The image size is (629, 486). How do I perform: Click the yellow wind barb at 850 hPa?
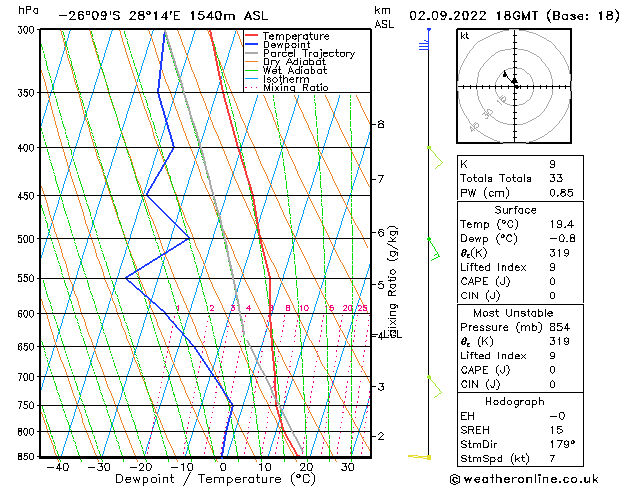(x=420, y=457)
